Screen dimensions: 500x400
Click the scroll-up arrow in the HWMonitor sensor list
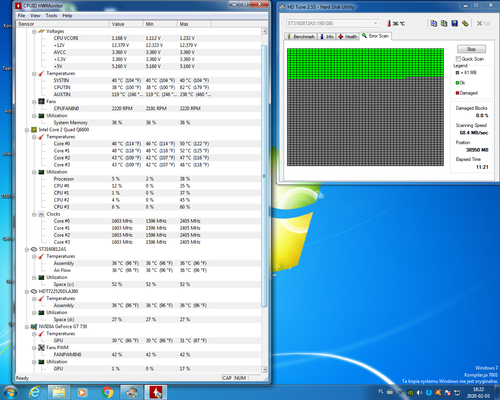[x=264, y=31]
